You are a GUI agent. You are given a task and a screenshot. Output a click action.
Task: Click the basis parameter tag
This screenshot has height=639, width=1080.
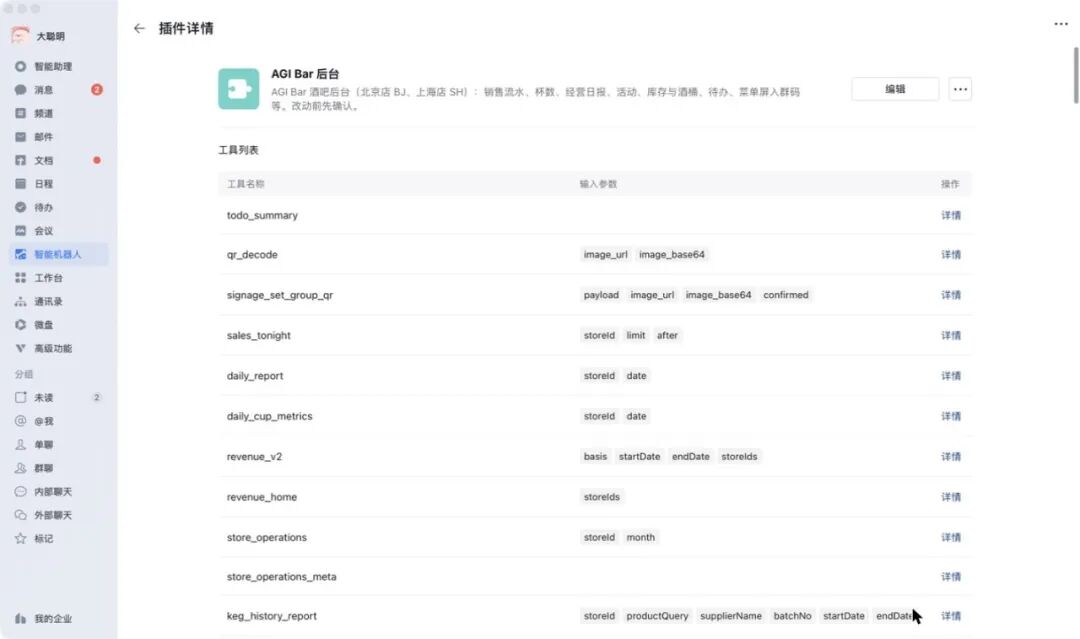595,457
